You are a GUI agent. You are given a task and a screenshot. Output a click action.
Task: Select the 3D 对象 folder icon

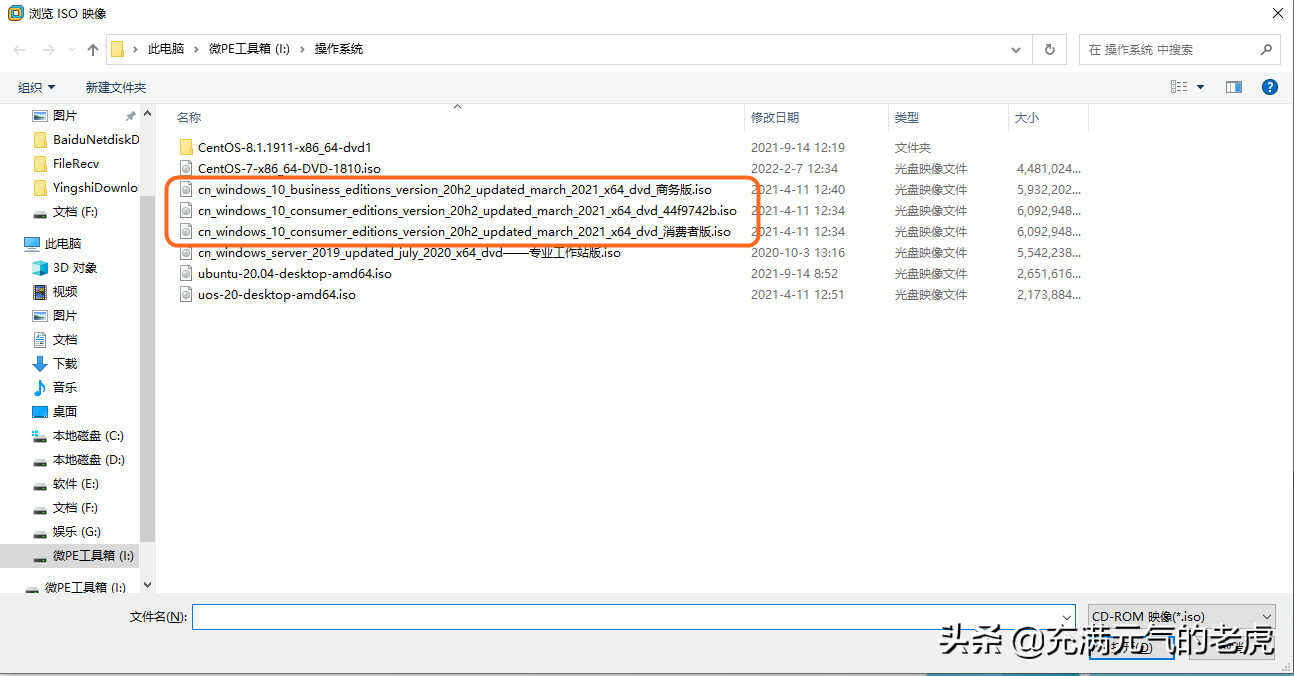click(x=40, y=267)
